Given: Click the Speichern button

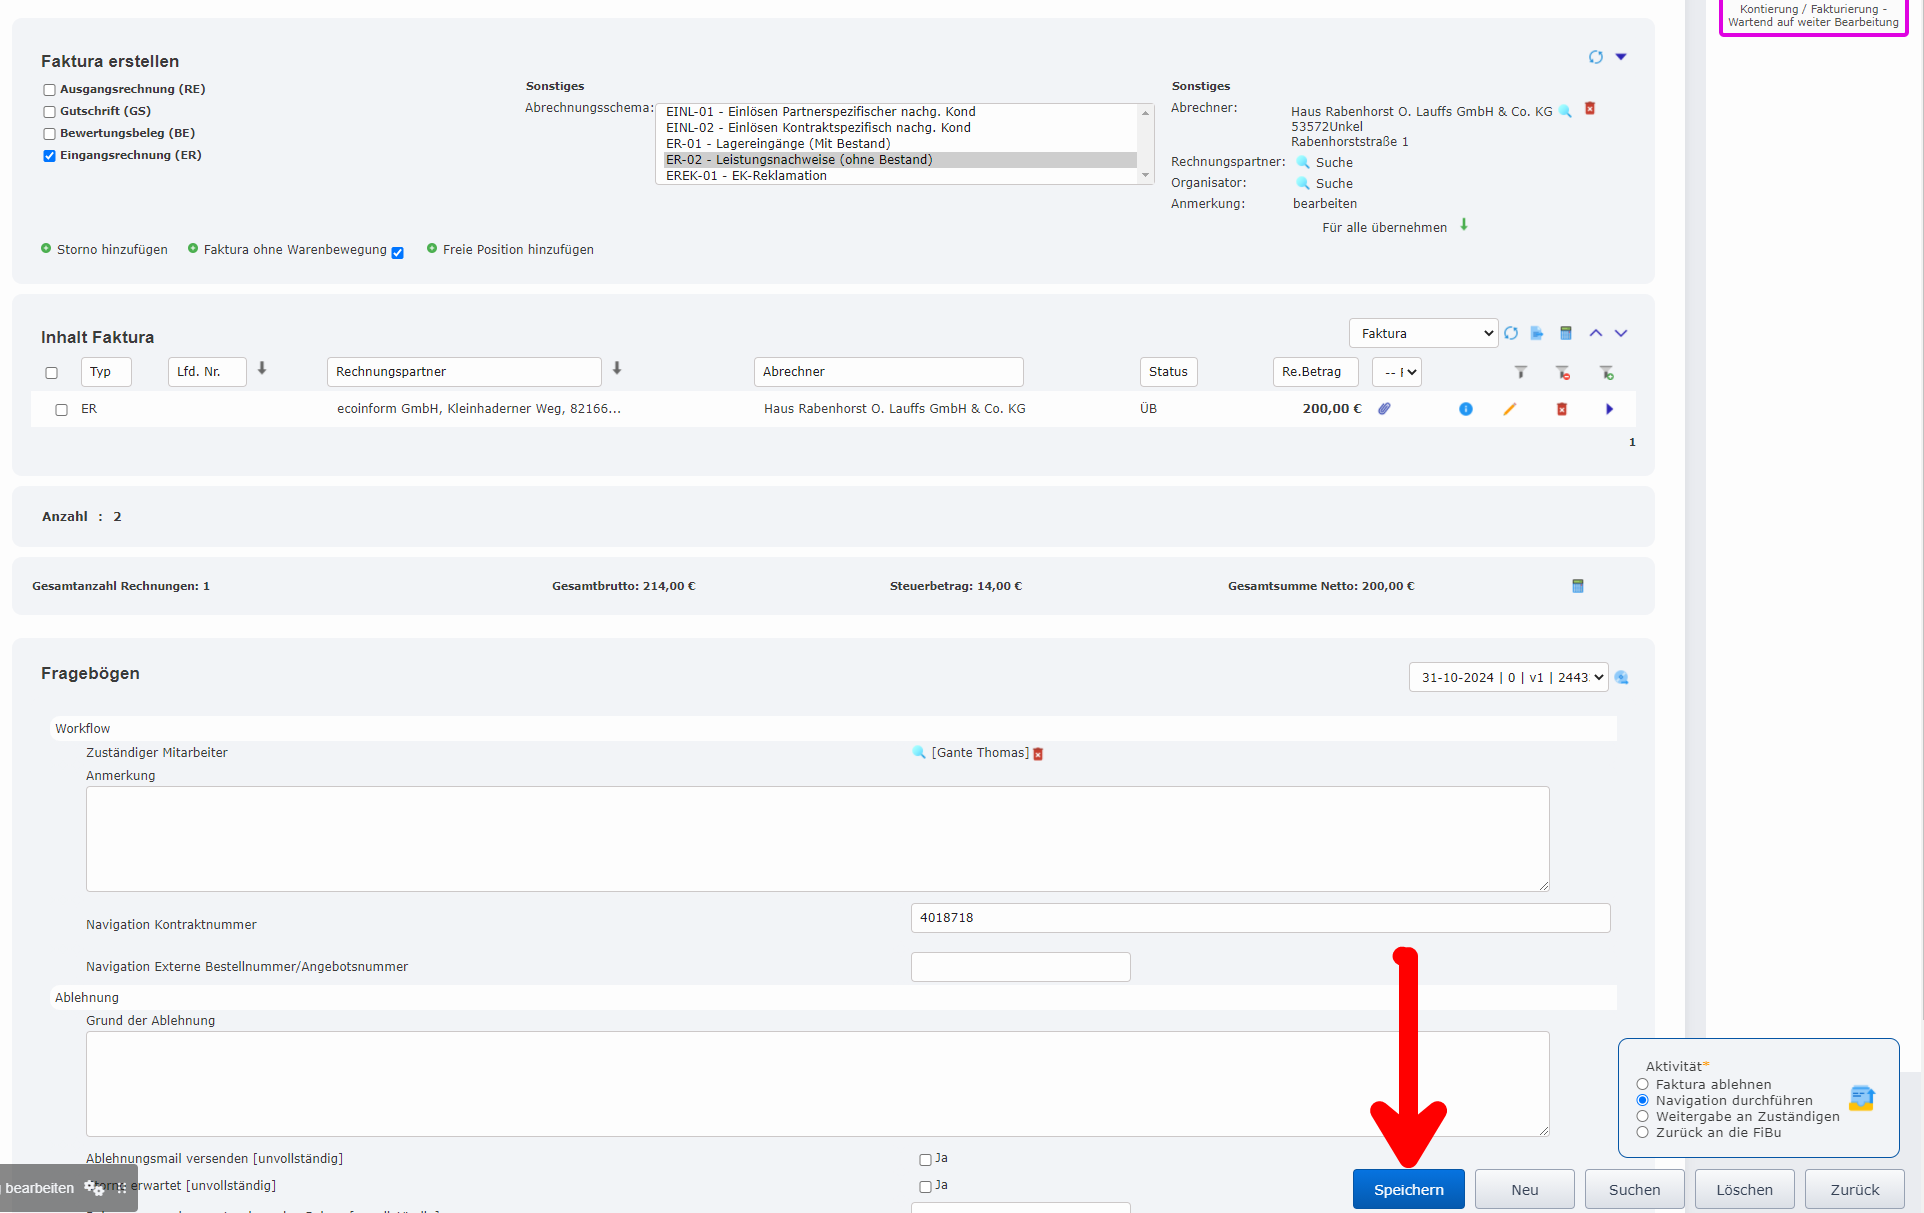Looking at the screenshot, I should point(1408,1189).
